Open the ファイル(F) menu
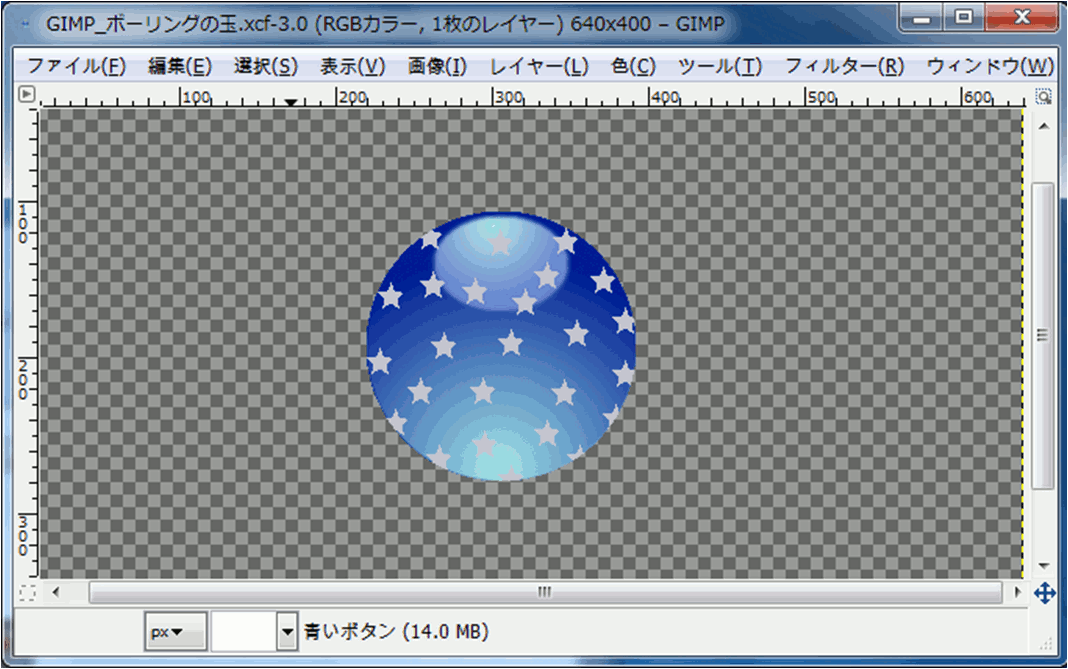1068x669 pixels. click(x=76, y=67)
